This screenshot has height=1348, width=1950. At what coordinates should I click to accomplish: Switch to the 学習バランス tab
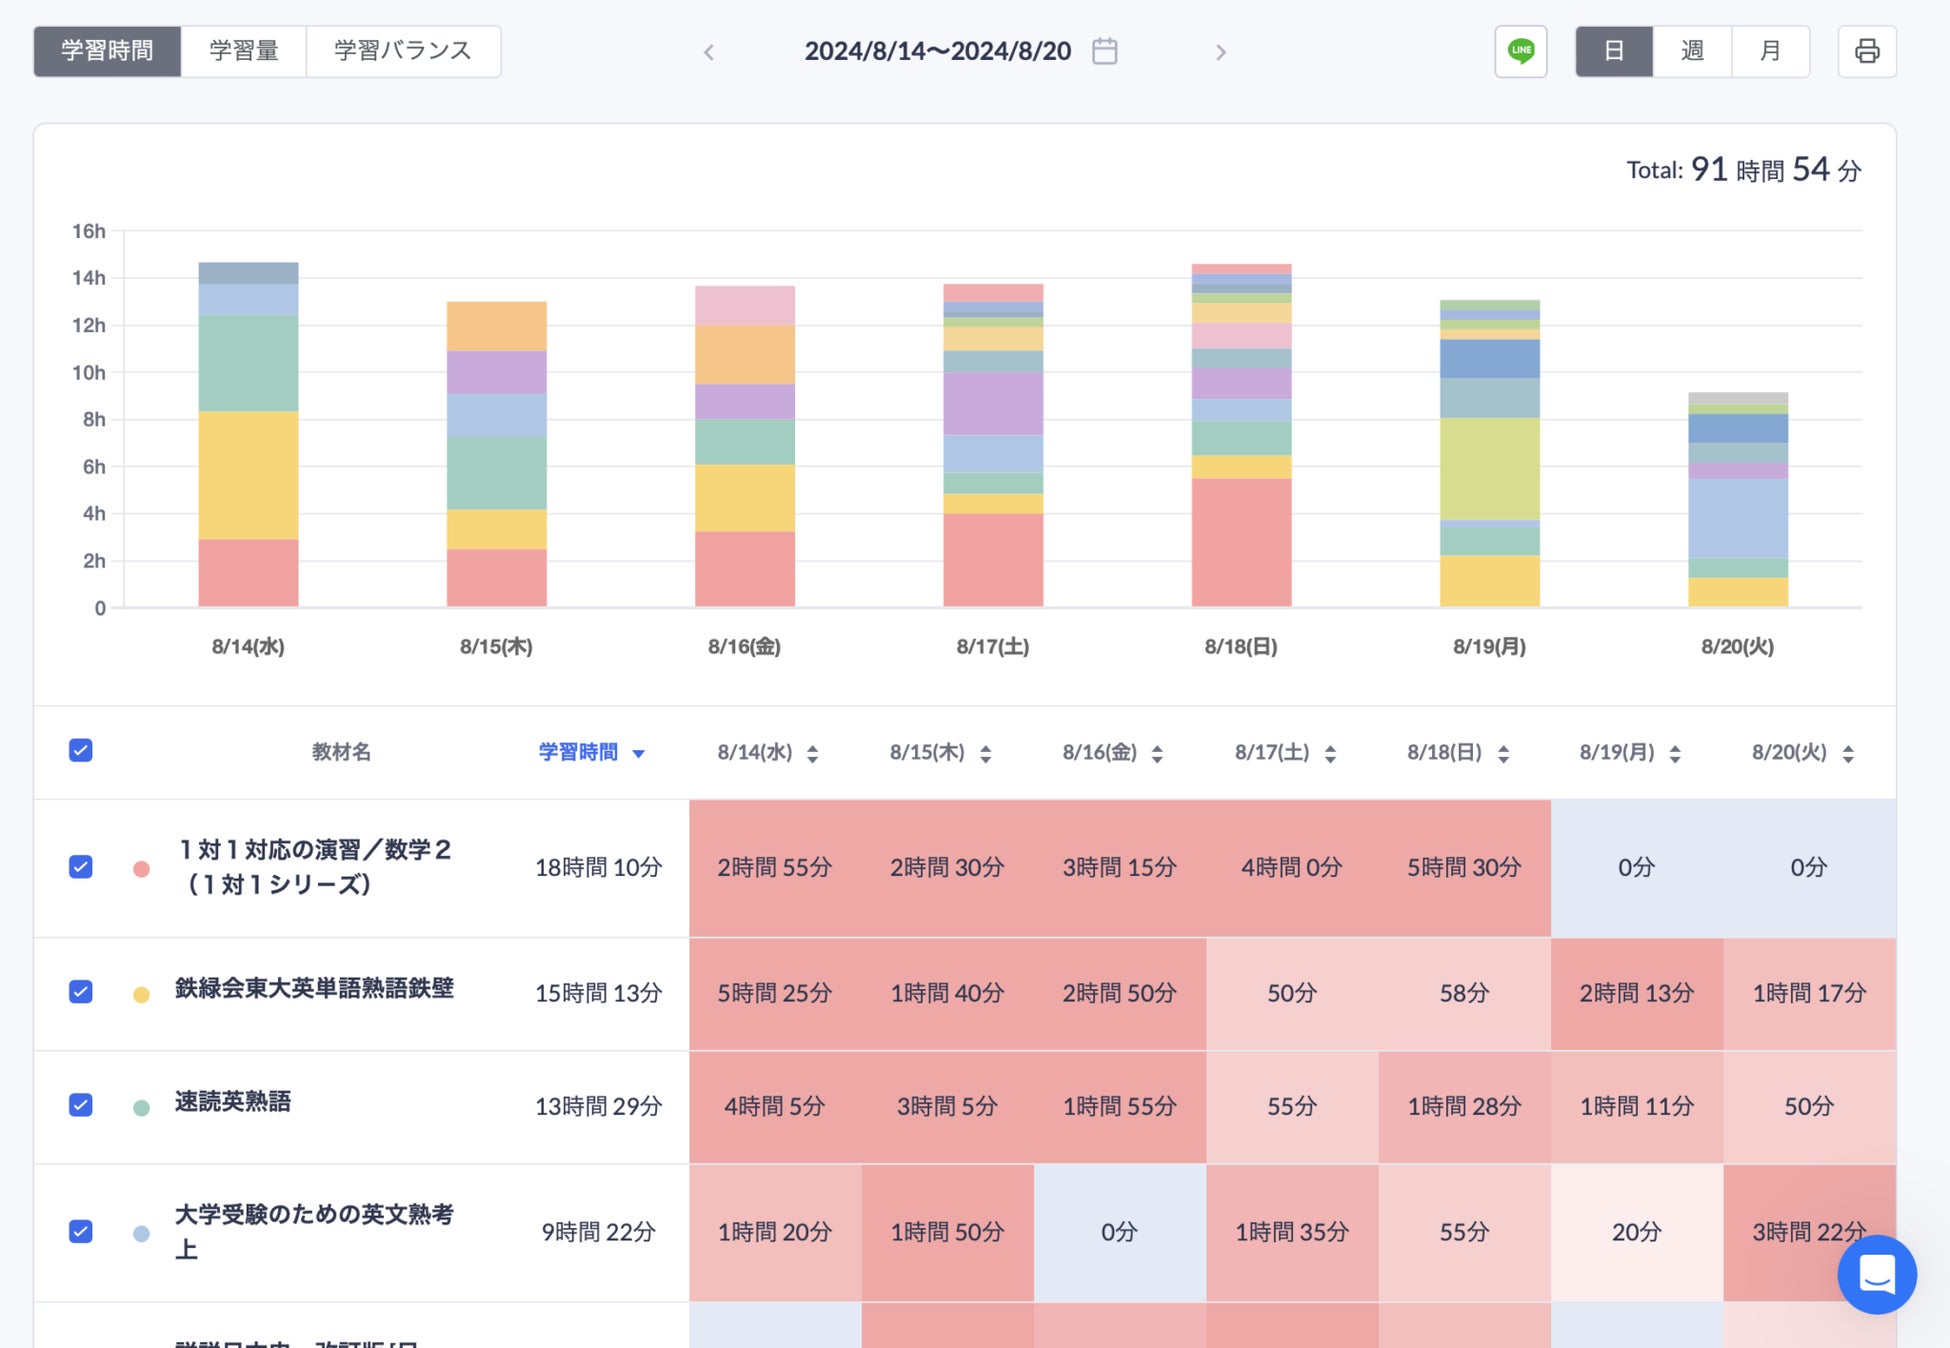click(403, 51)
